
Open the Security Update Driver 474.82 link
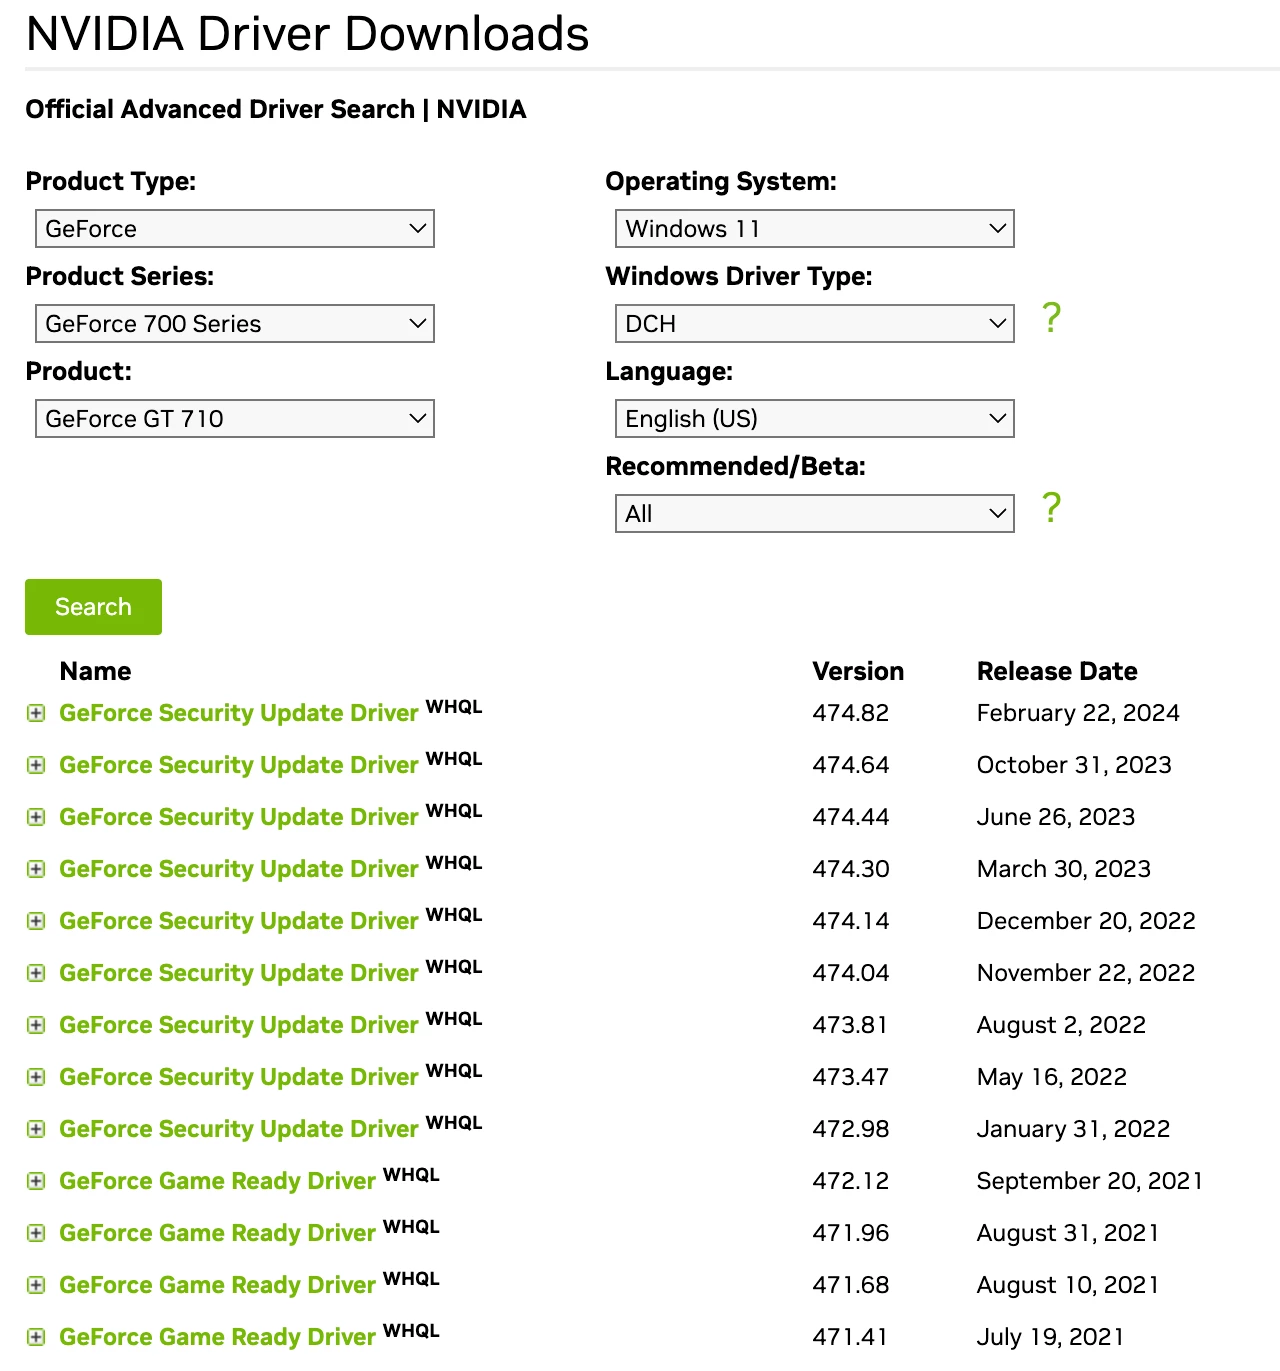[x=238, y=713]
